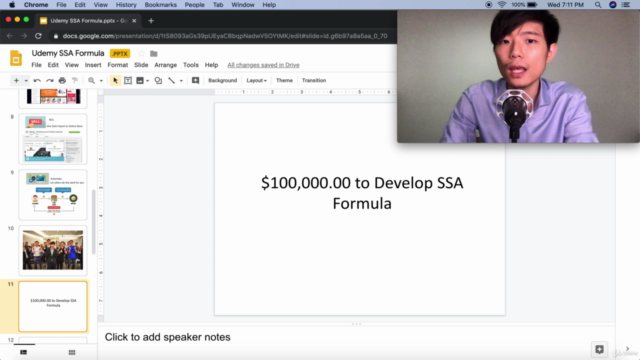Select slide 9 thumbnail

pyautogui.click(x=53, y=195)
